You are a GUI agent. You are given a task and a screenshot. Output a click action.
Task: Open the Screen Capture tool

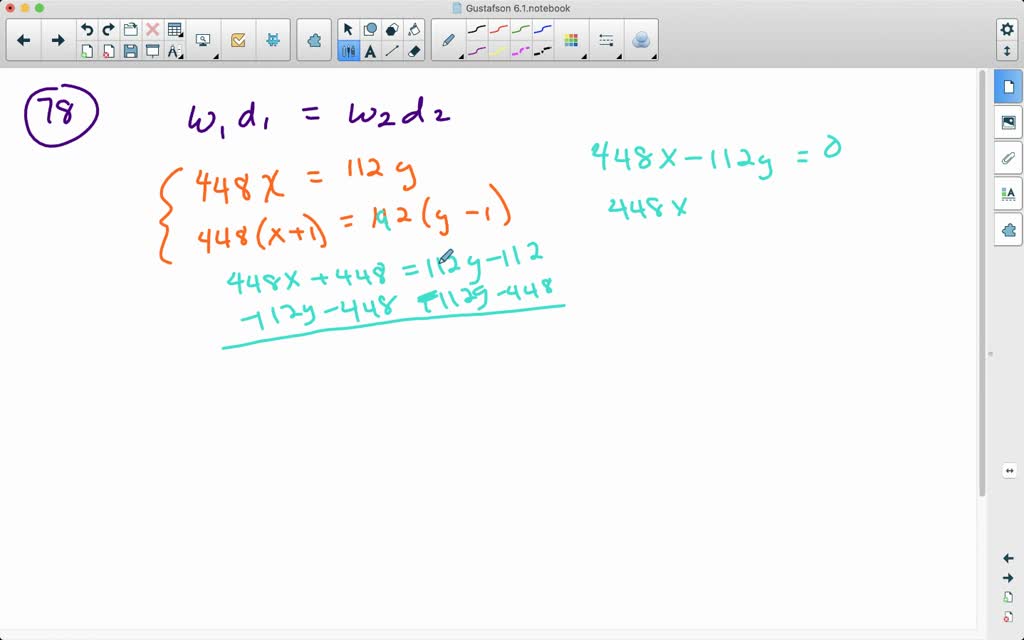[203, 39]
